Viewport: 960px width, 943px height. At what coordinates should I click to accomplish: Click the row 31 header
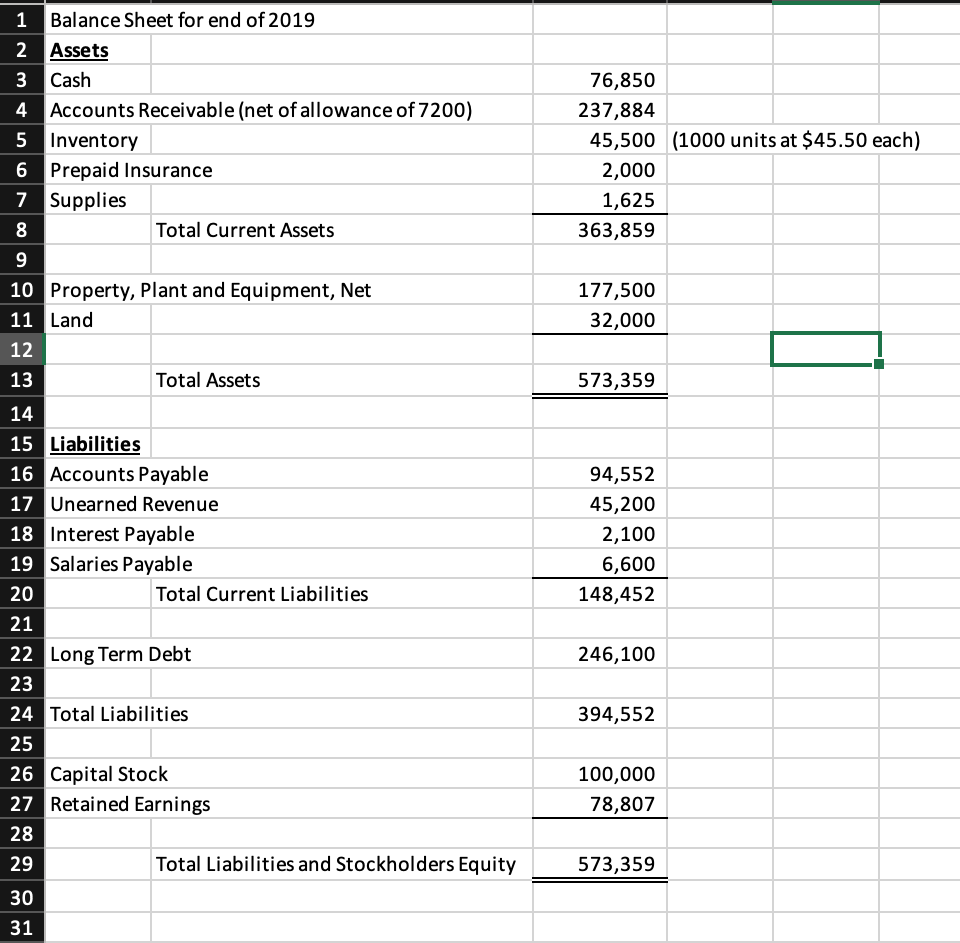point(22,928)
